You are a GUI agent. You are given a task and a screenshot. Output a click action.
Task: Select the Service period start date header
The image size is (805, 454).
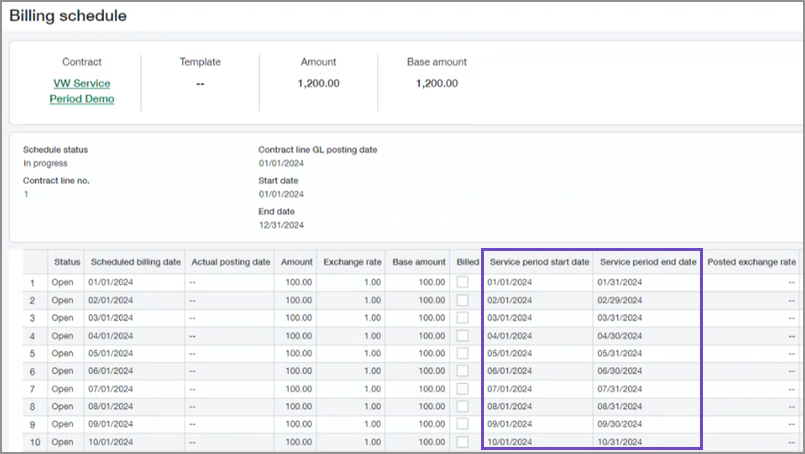[538, 262]
